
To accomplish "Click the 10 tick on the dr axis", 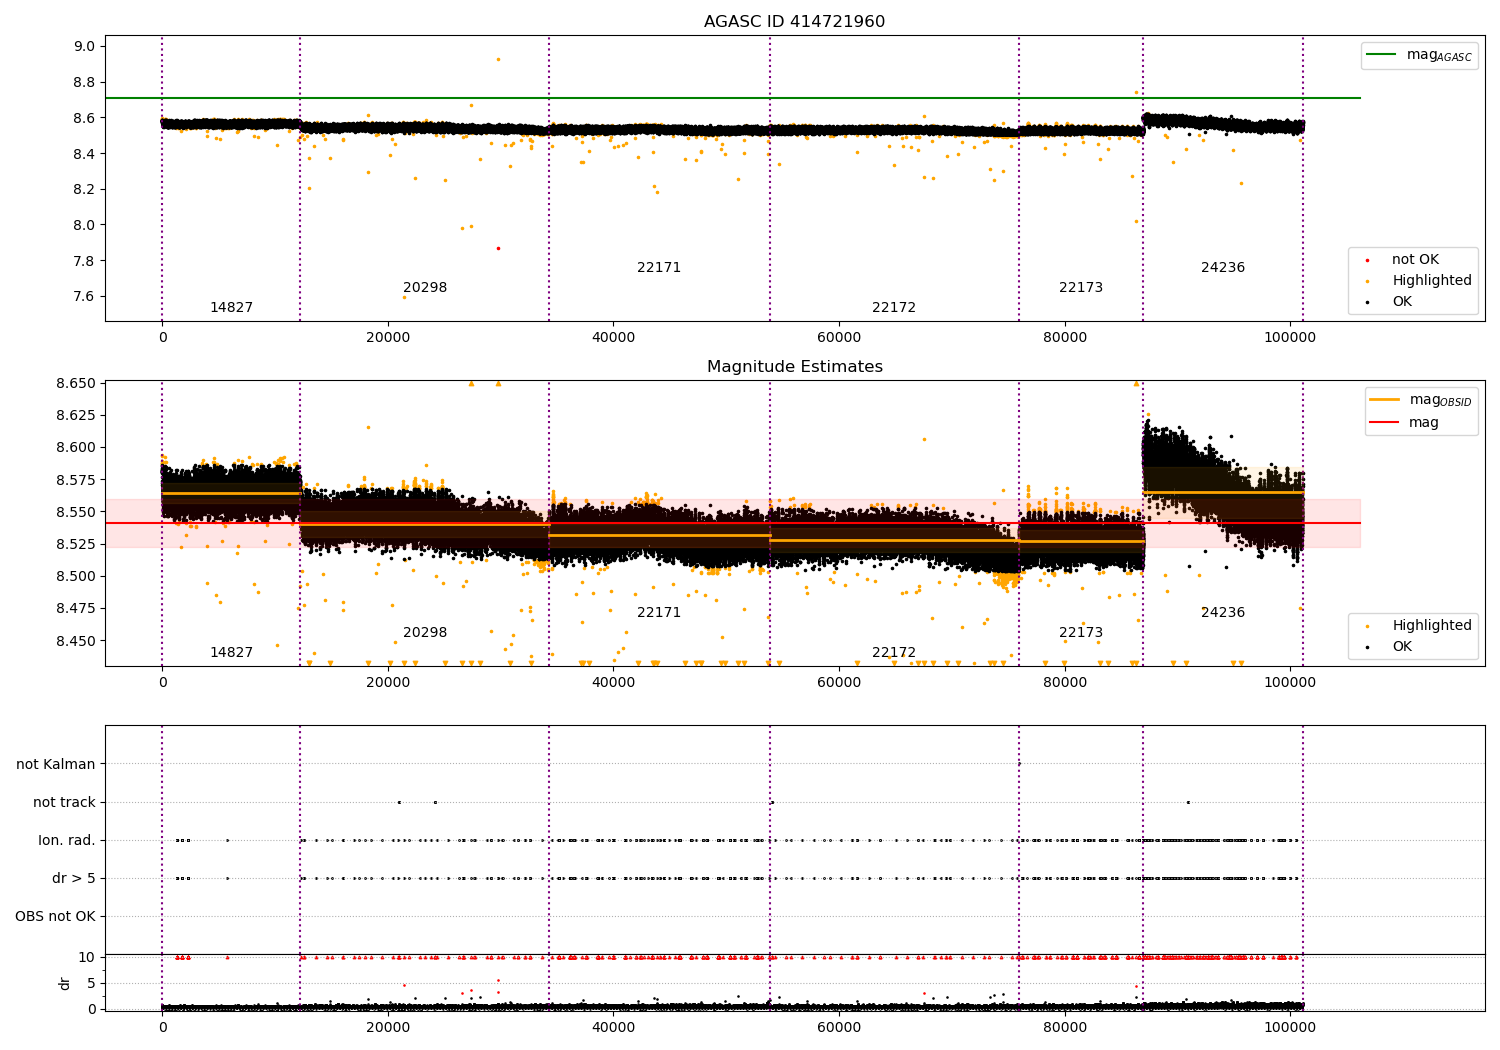I will [x=87, y=958].
